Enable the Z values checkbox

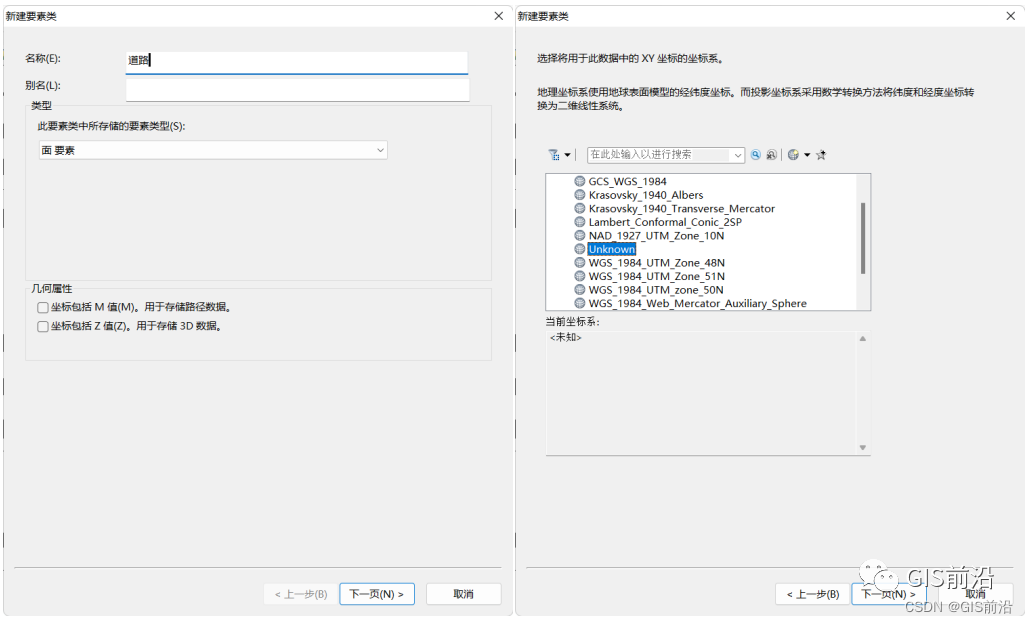click(43, 326)
